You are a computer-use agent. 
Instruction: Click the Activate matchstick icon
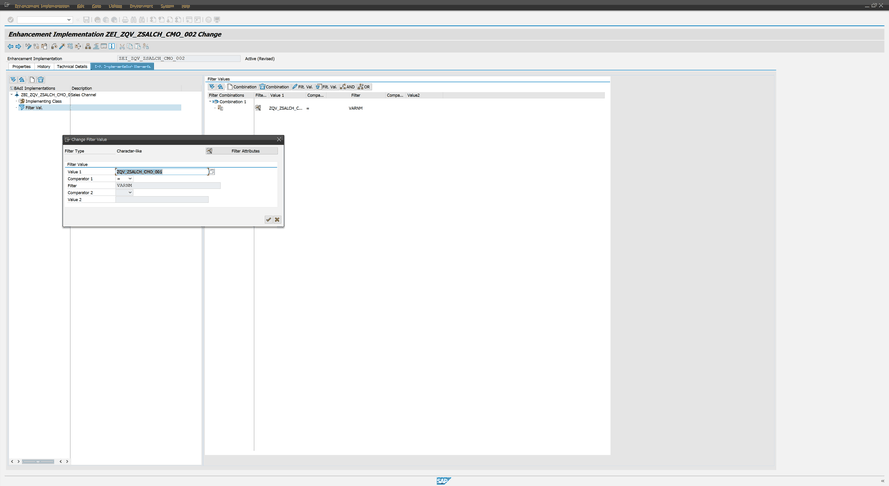pos(62,47)
